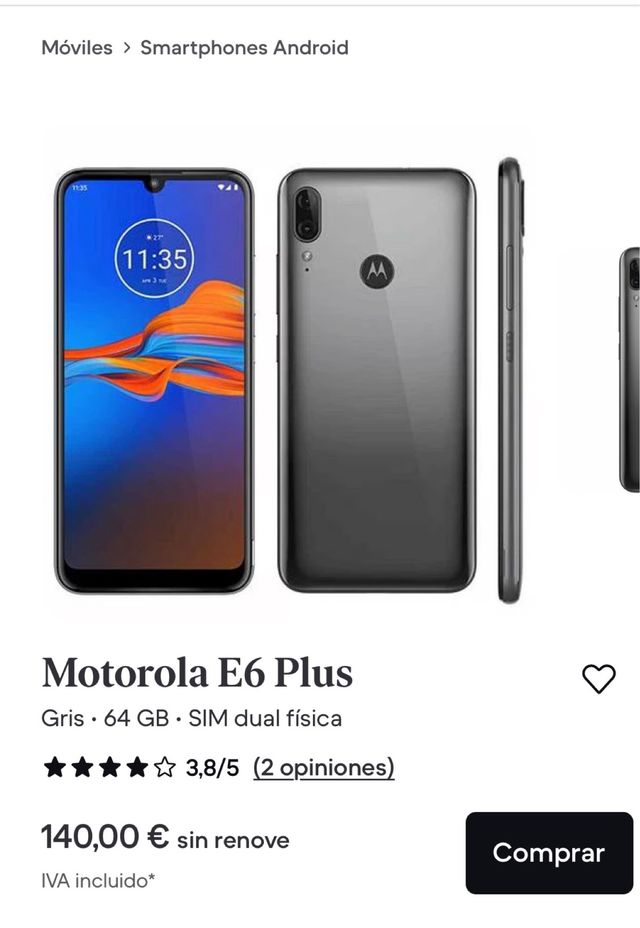This screenshot has height=928, width=640.
Task: Open the 2 opiniones reviews link
Action: (x=323, y=768)
